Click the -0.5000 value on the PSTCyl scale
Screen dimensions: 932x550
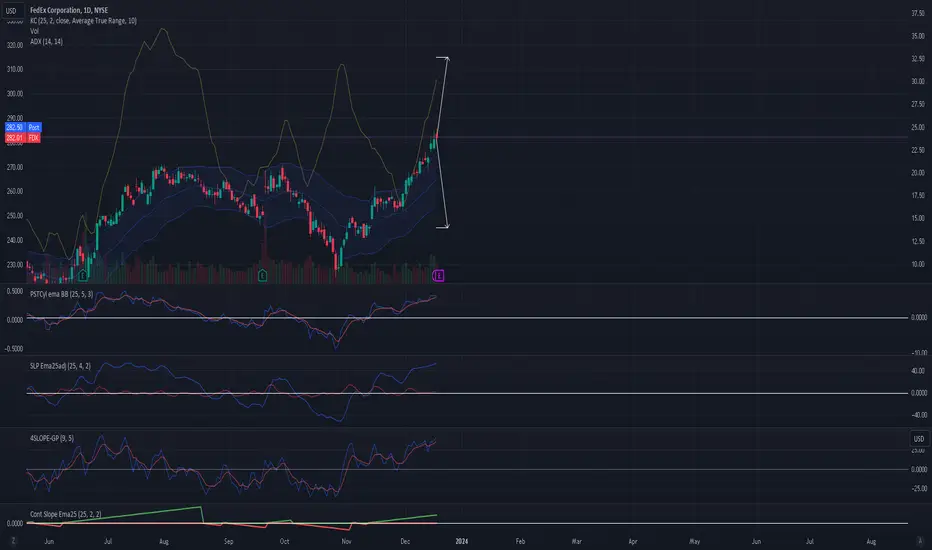(14, 348)
